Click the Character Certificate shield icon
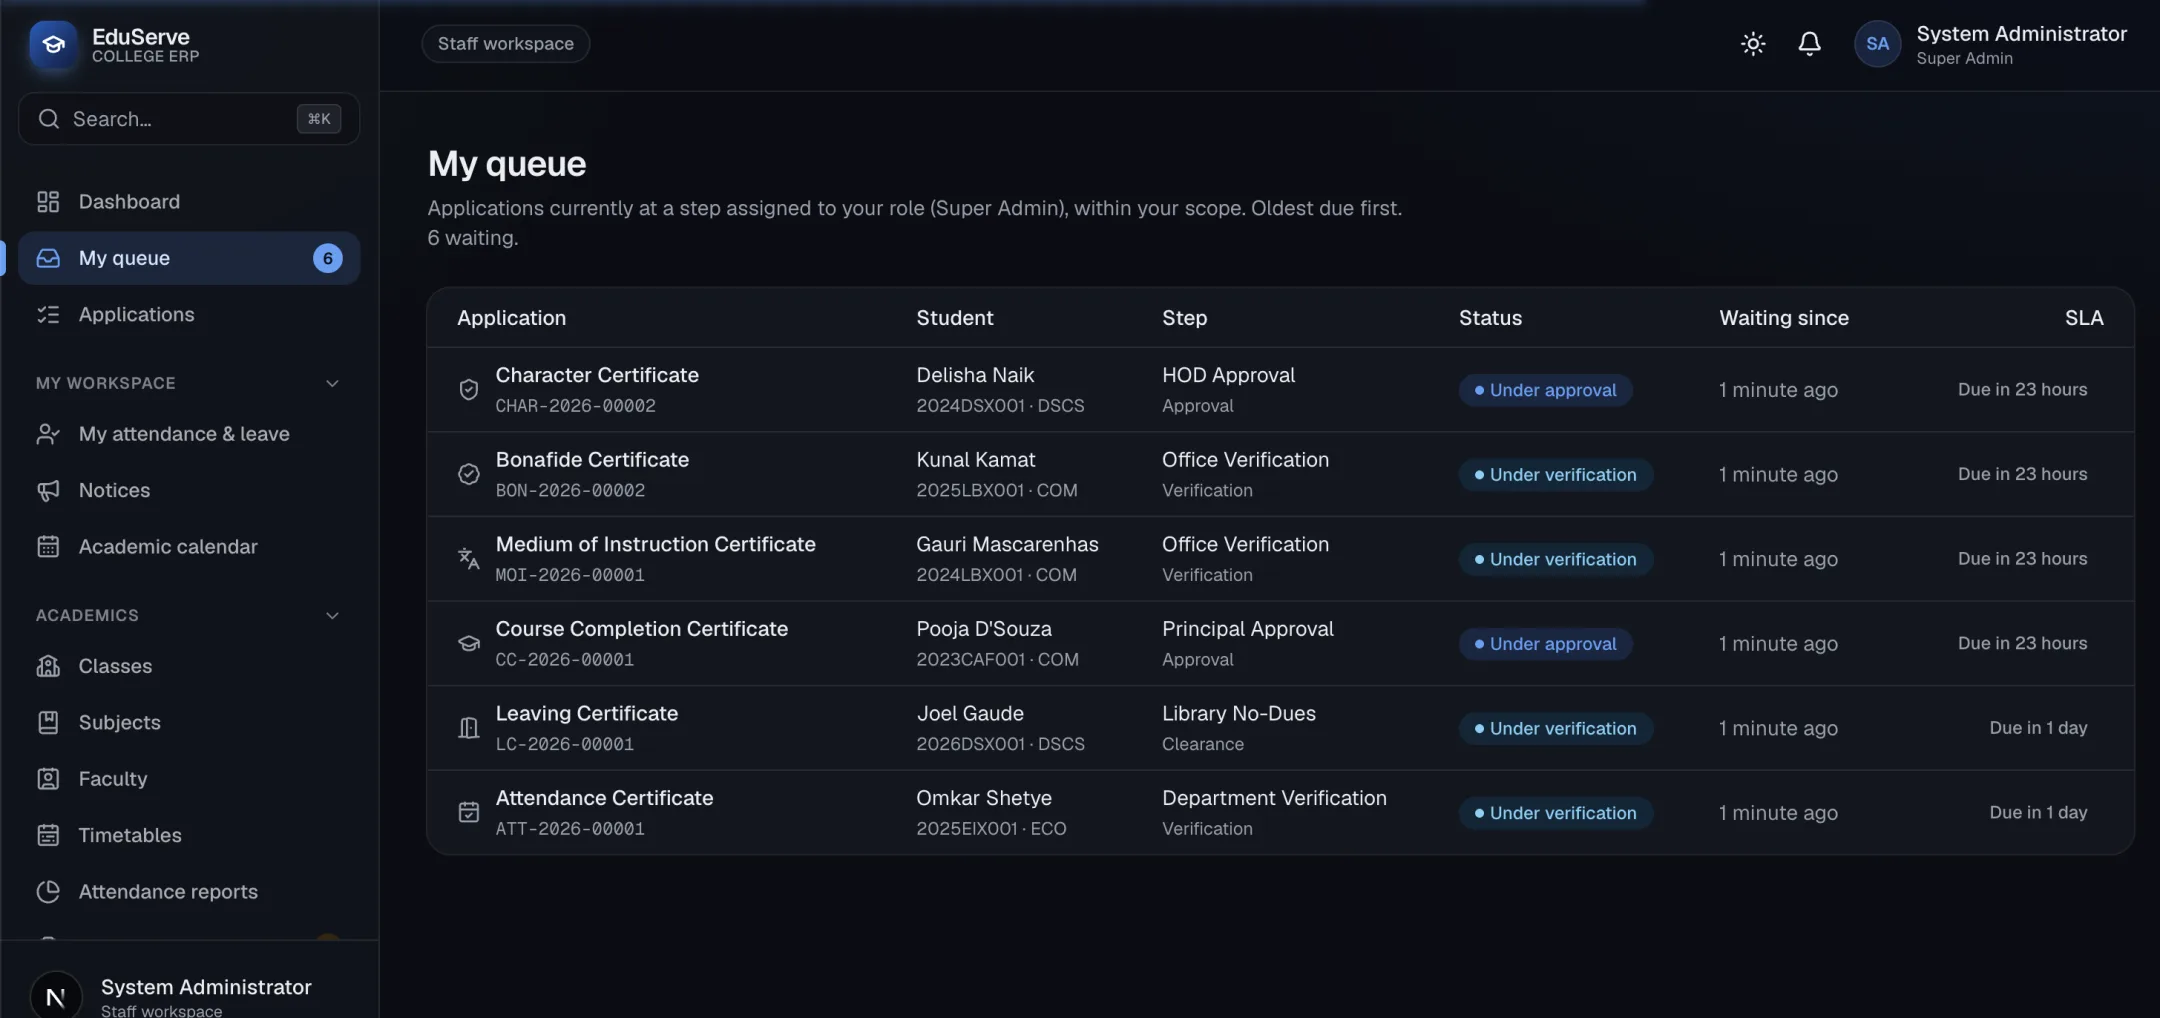Viewport: 2160px width, 1018px height. pos(468,390)
